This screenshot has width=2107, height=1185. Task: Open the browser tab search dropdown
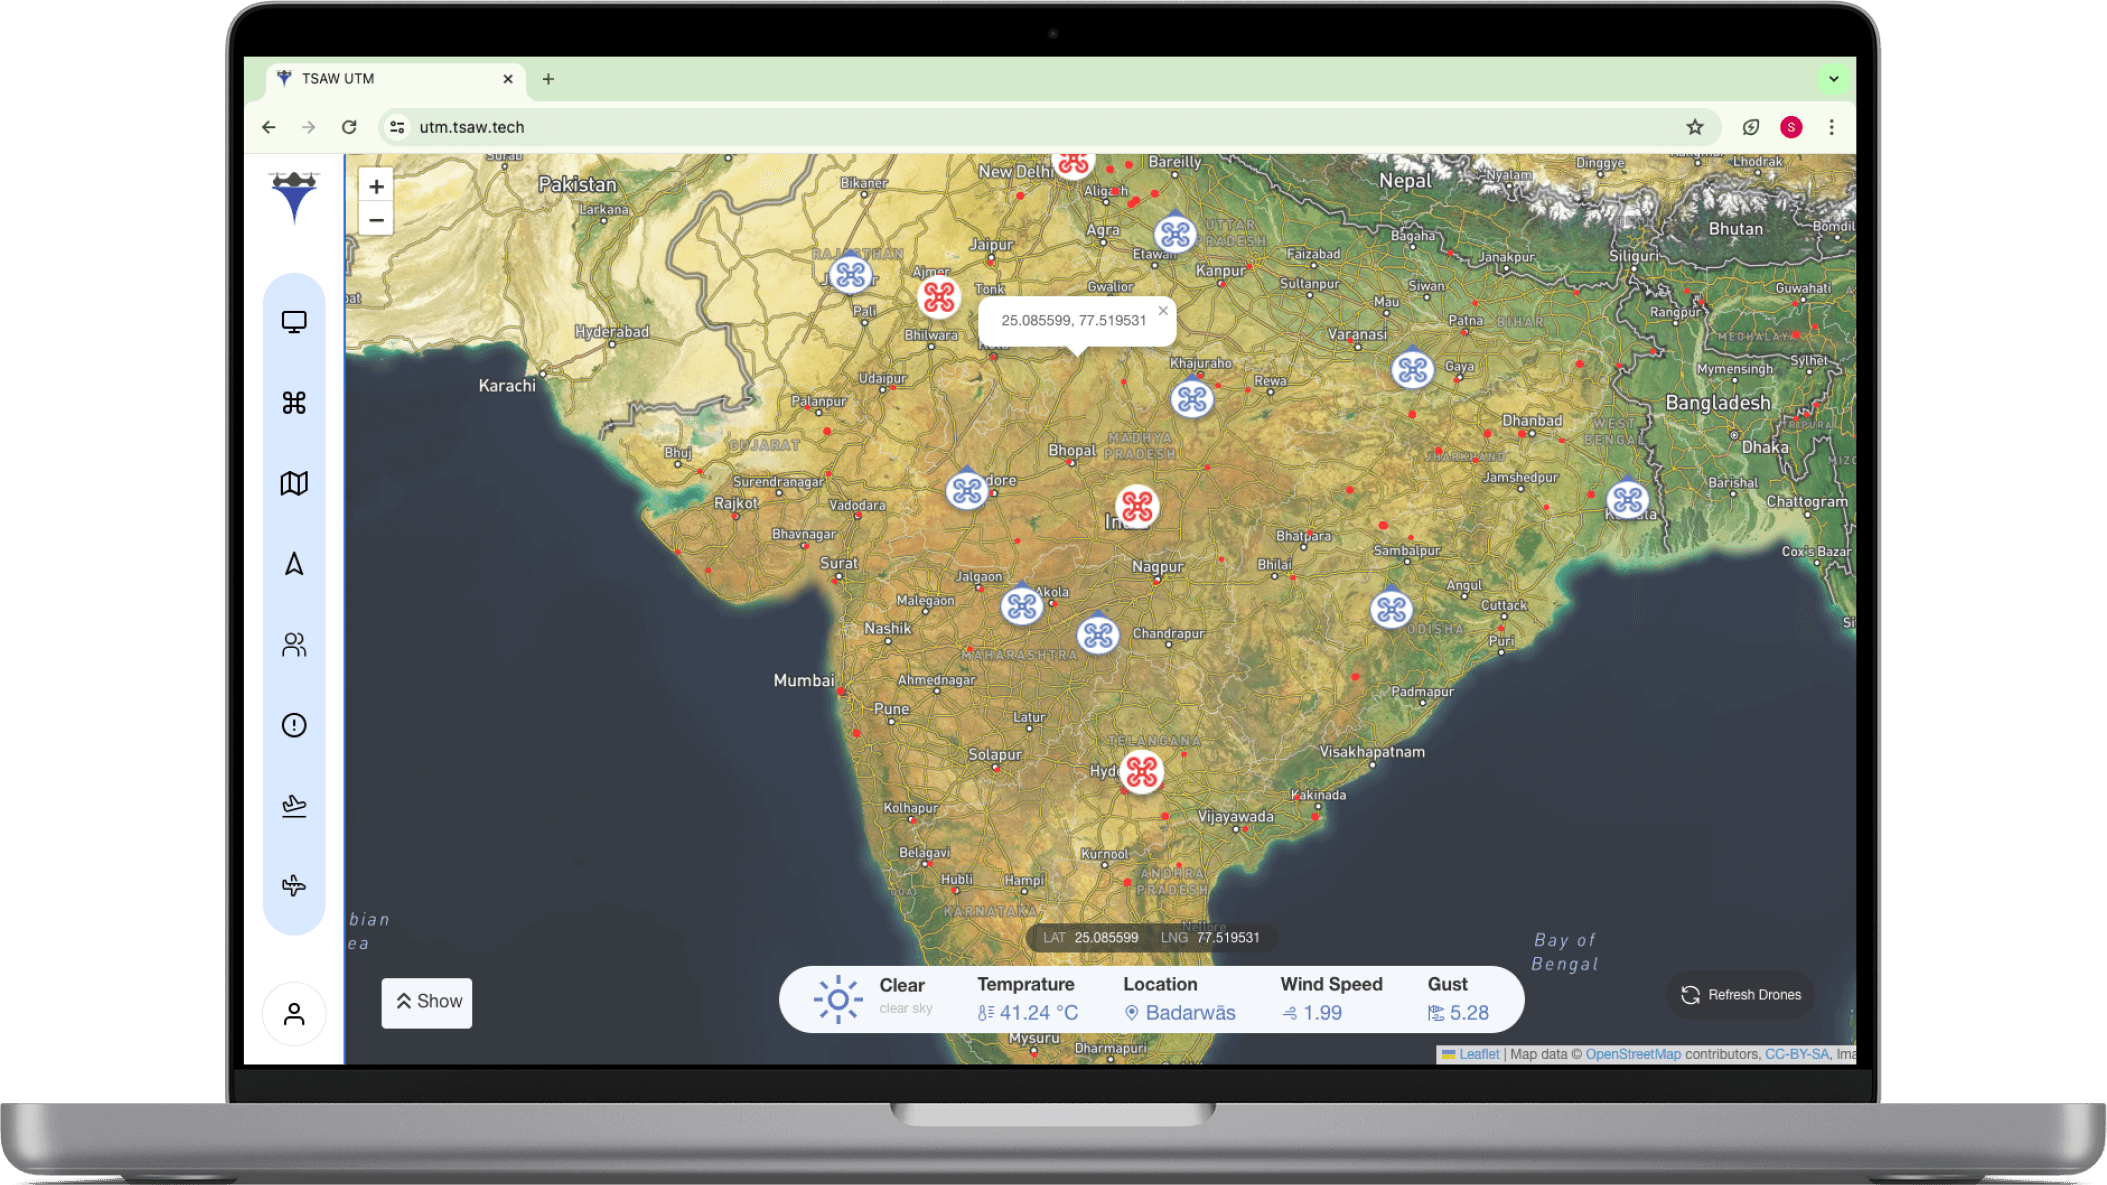[x=1833, y=79]
